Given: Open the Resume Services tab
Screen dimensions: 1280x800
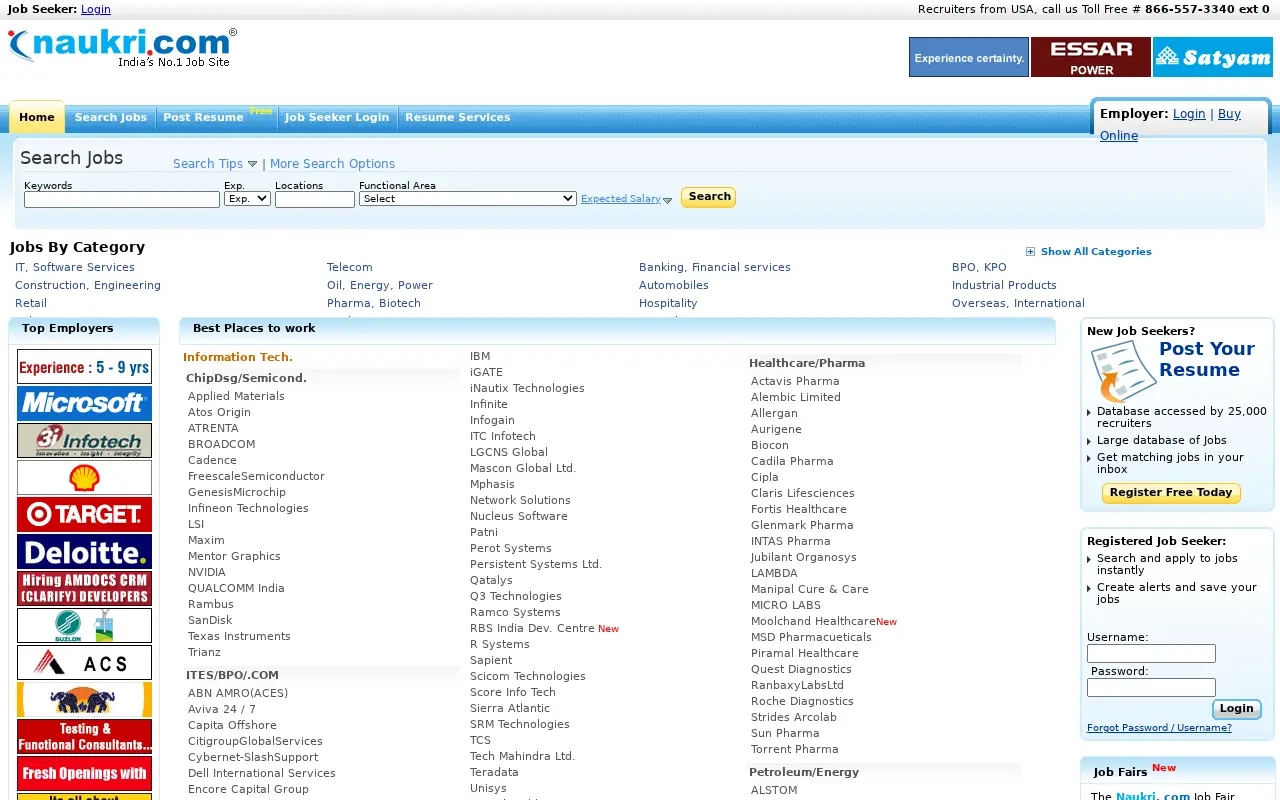Looking at the screenshot, I should click(458, 117).
